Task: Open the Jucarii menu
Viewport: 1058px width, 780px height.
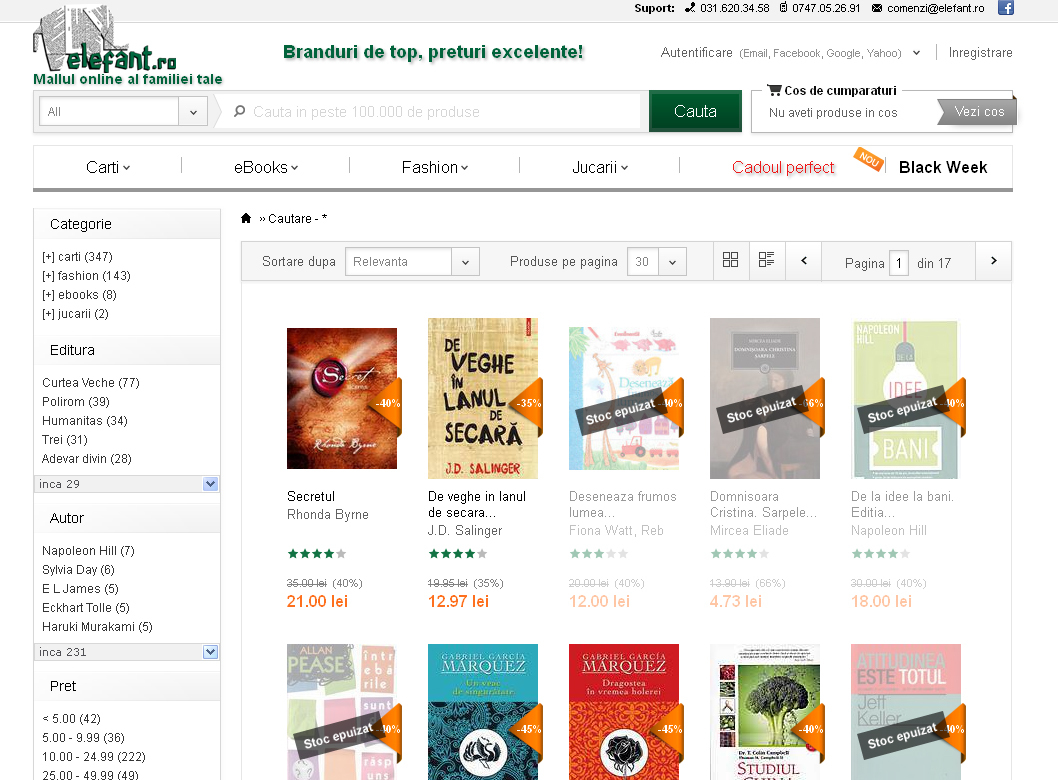Action: pyautogui.click(x=600, y=167)
